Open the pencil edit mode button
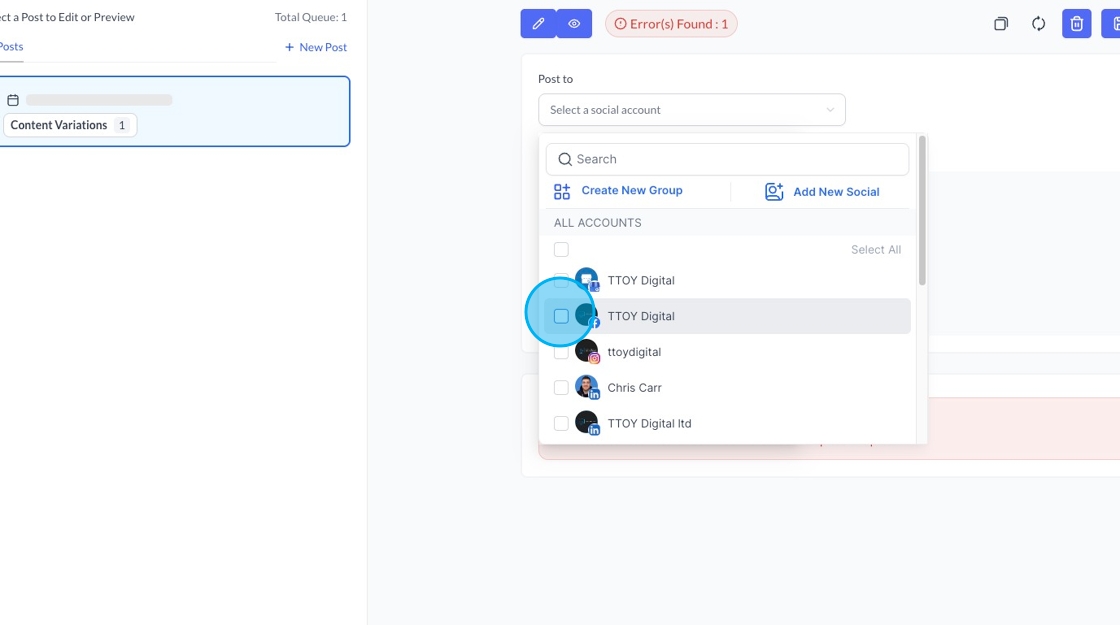This screenshot has width=1120, height=625. point(538,24)
